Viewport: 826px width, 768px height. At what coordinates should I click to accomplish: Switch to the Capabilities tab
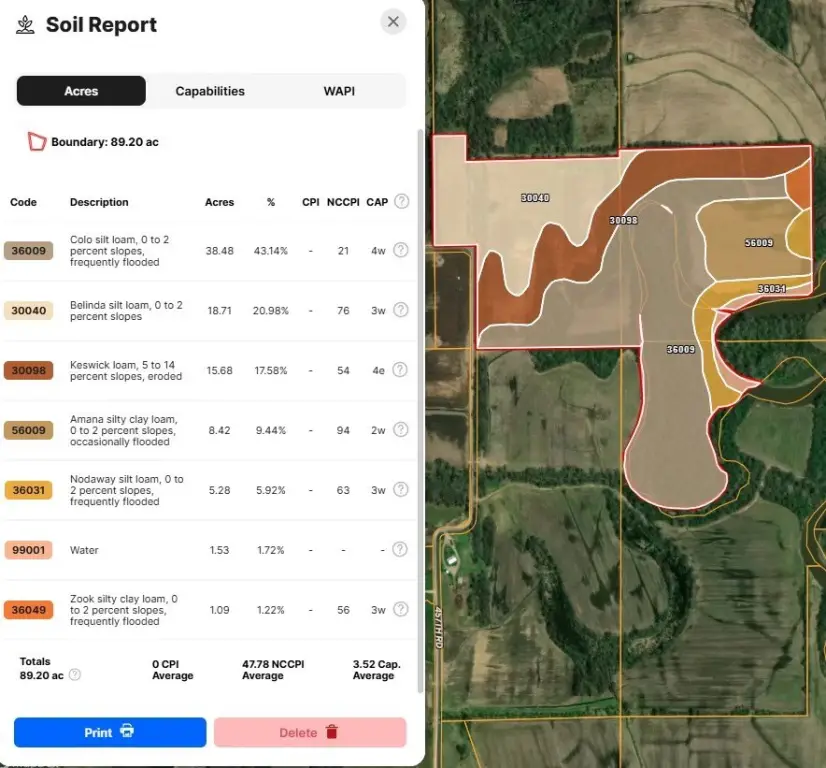click(210, 91)
